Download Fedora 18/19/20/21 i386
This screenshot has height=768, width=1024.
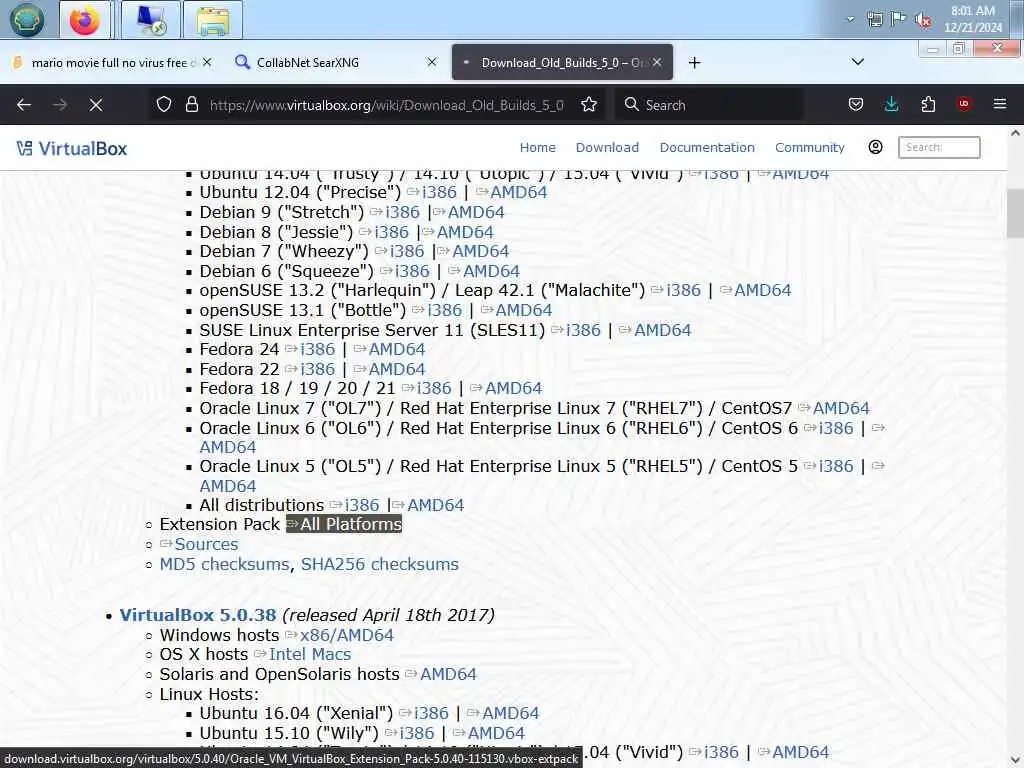coord(434,388)
